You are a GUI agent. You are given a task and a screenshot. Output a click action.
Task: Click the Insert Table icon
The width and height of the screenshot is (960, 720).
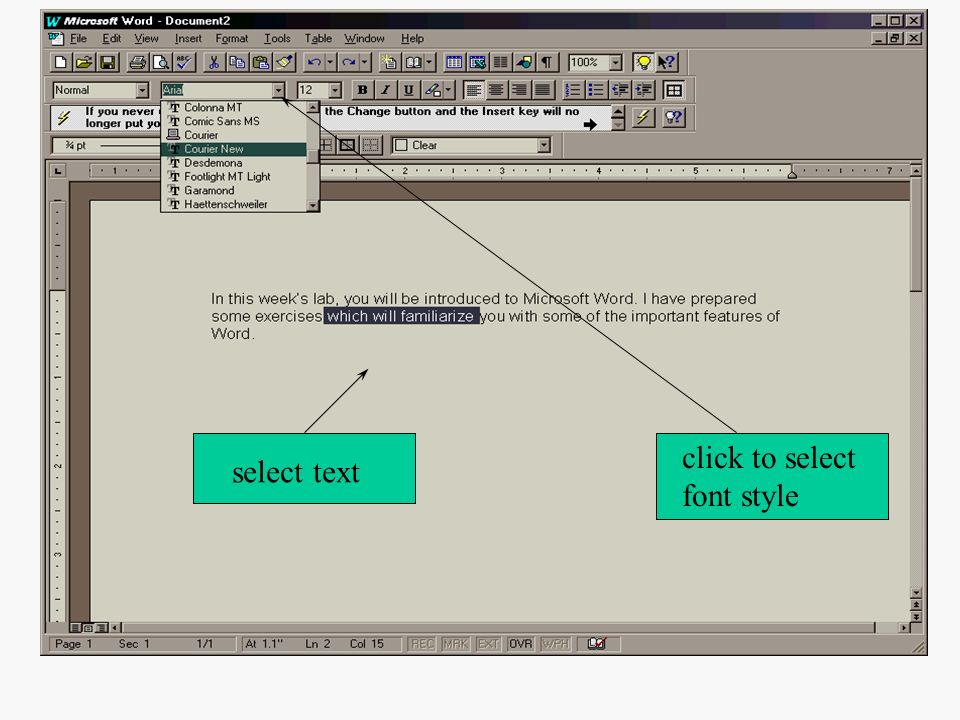point(454,62)
